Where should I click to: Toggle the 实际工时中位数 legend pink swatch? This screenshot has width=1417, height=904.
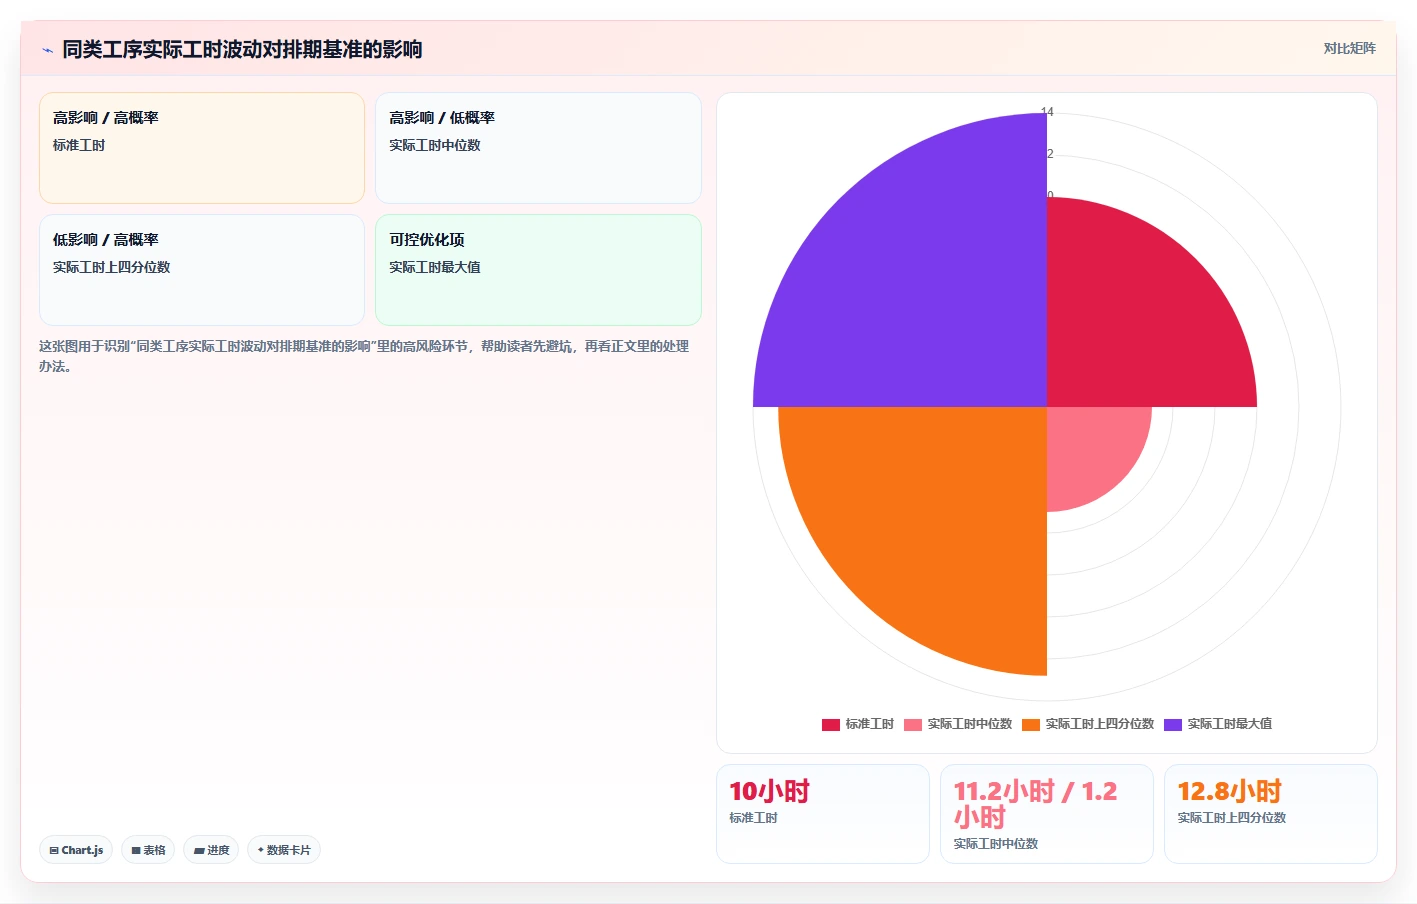(912, 724)
